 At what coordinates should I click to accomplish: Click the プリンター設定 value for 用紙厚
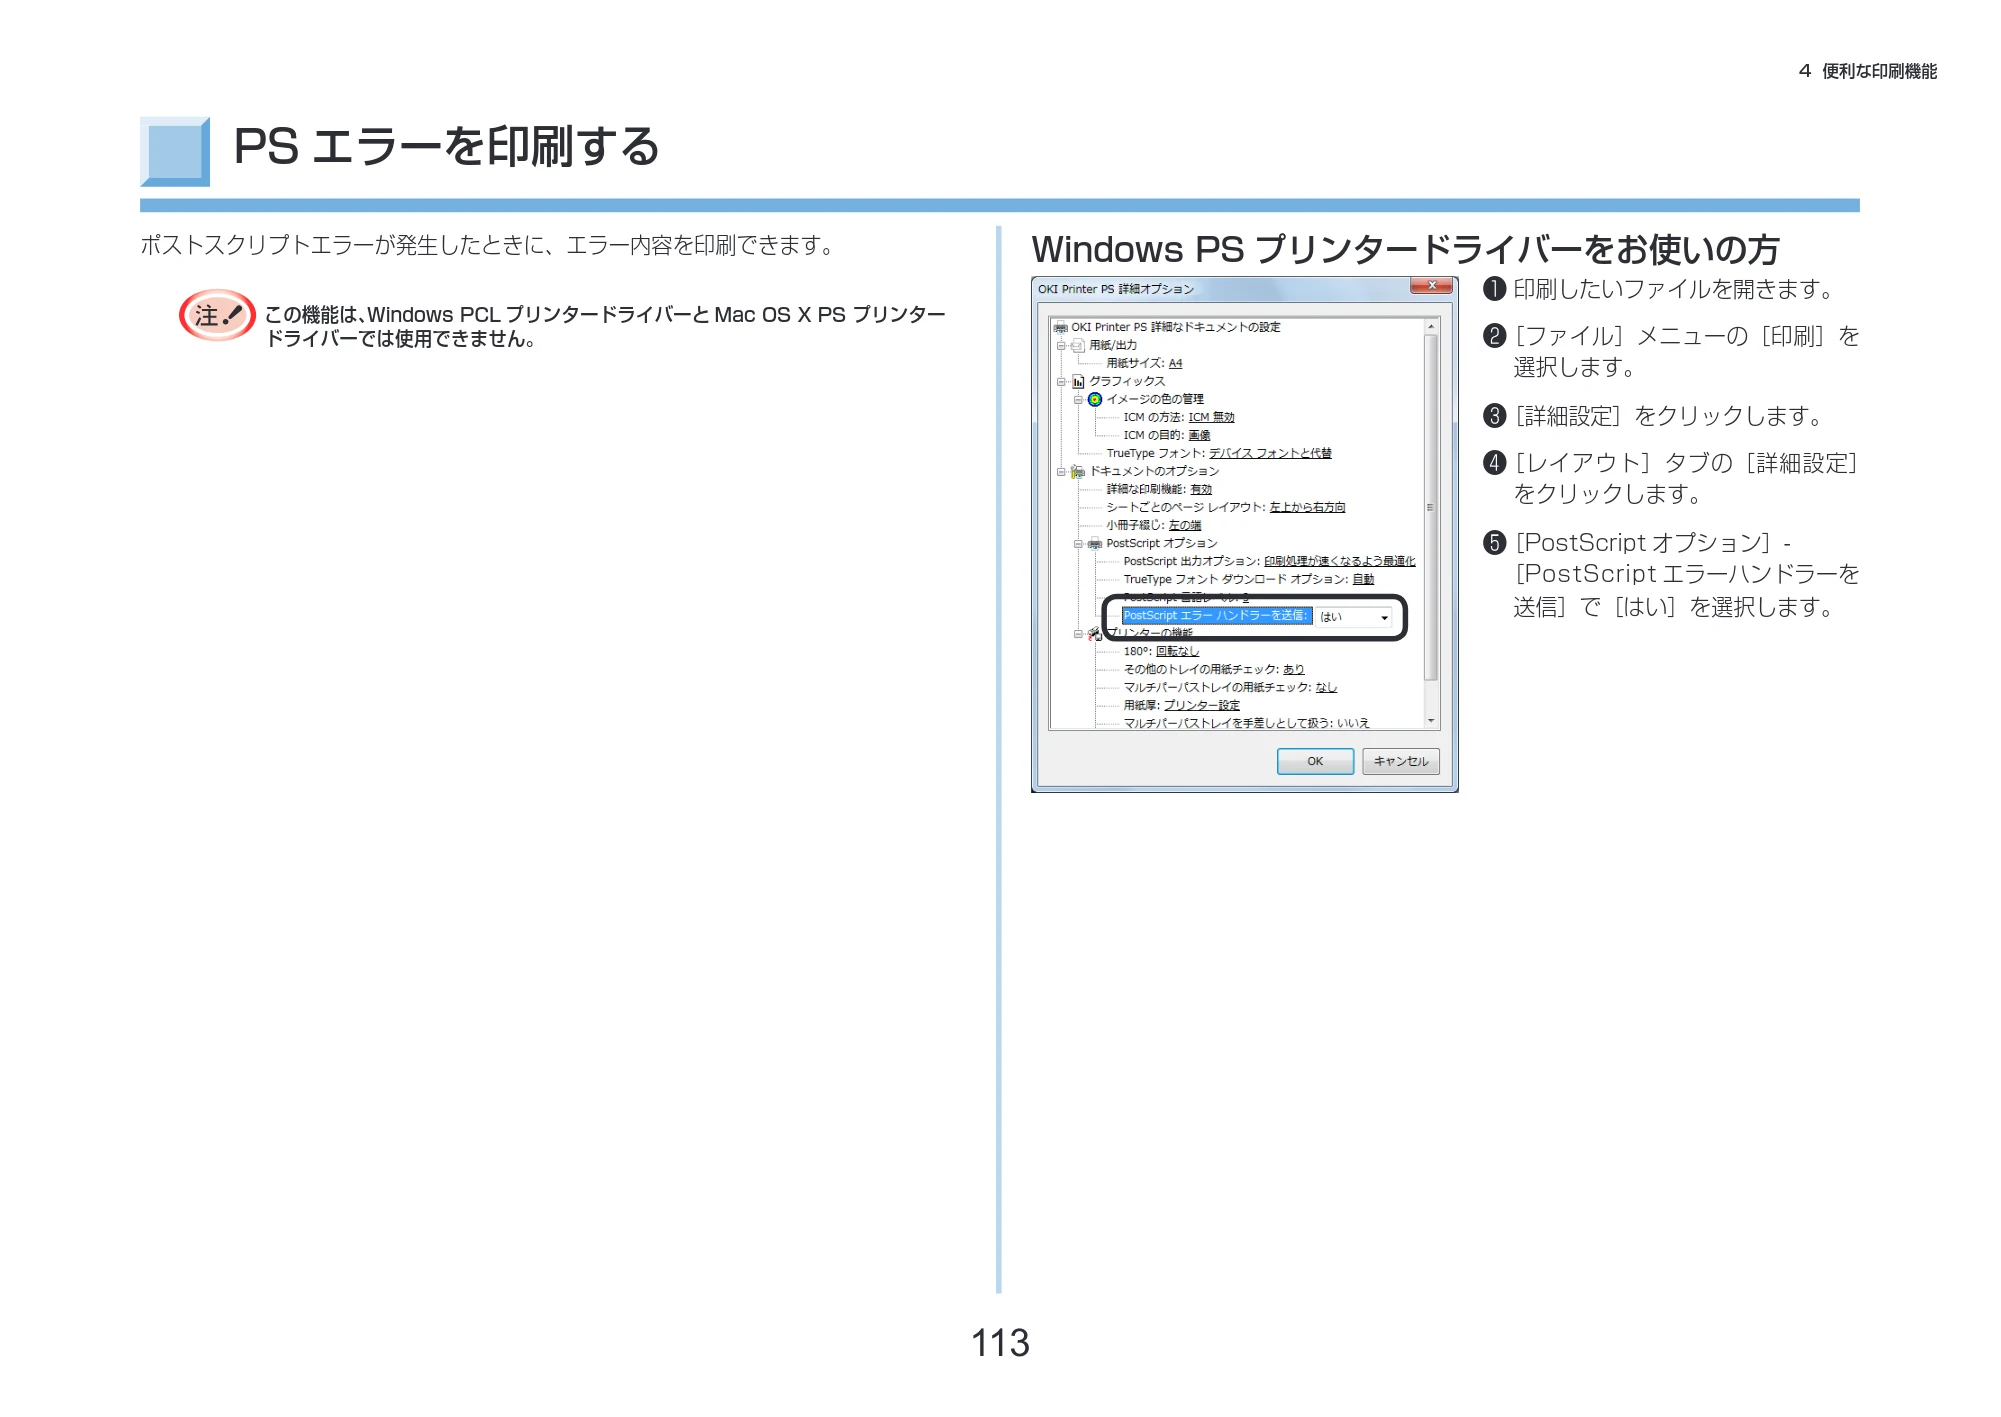pos(1201,705)
